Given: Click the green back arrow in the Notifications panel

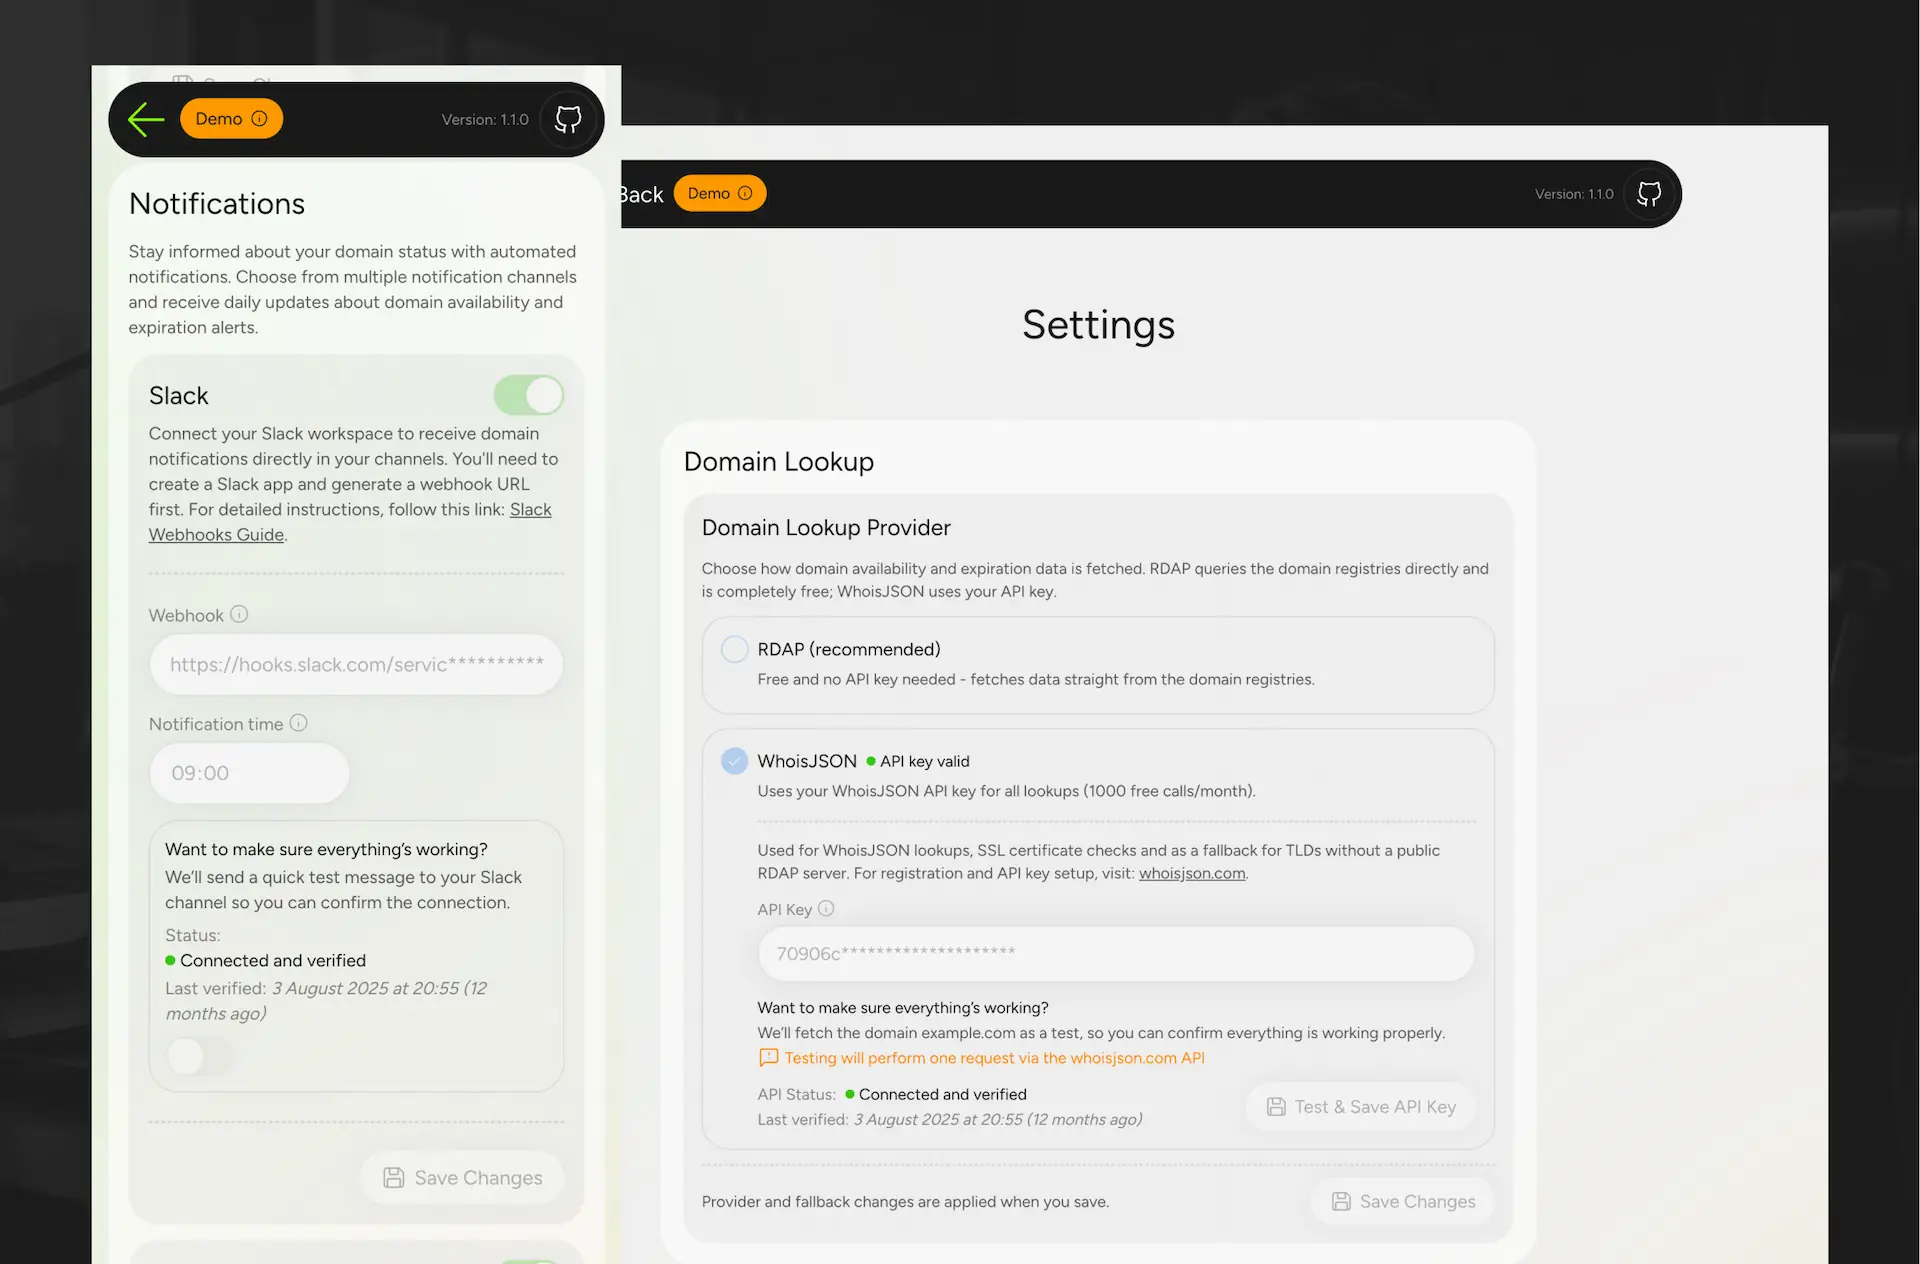Looking at the screenshot, I should 146,119.
